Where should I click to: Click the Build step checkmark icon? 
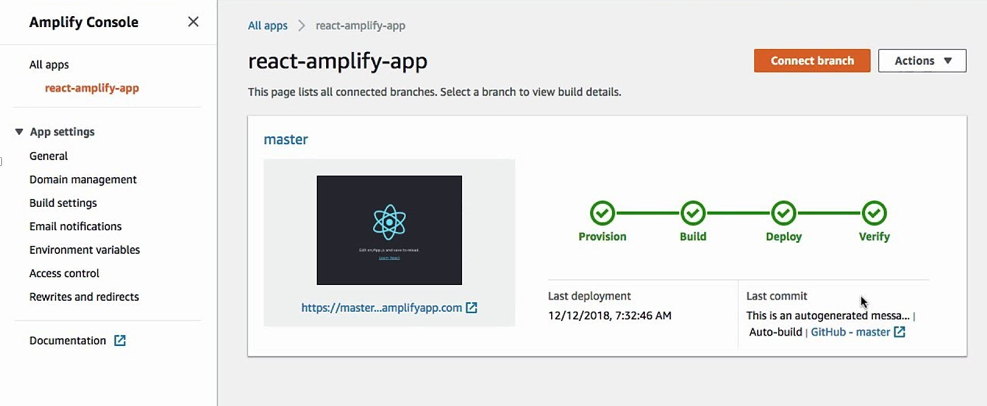click(693, 213)
